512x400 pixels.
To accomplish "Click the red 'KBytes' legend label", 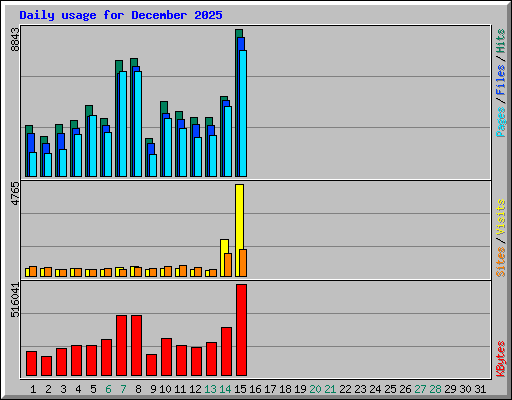I will tap(501, 359).
